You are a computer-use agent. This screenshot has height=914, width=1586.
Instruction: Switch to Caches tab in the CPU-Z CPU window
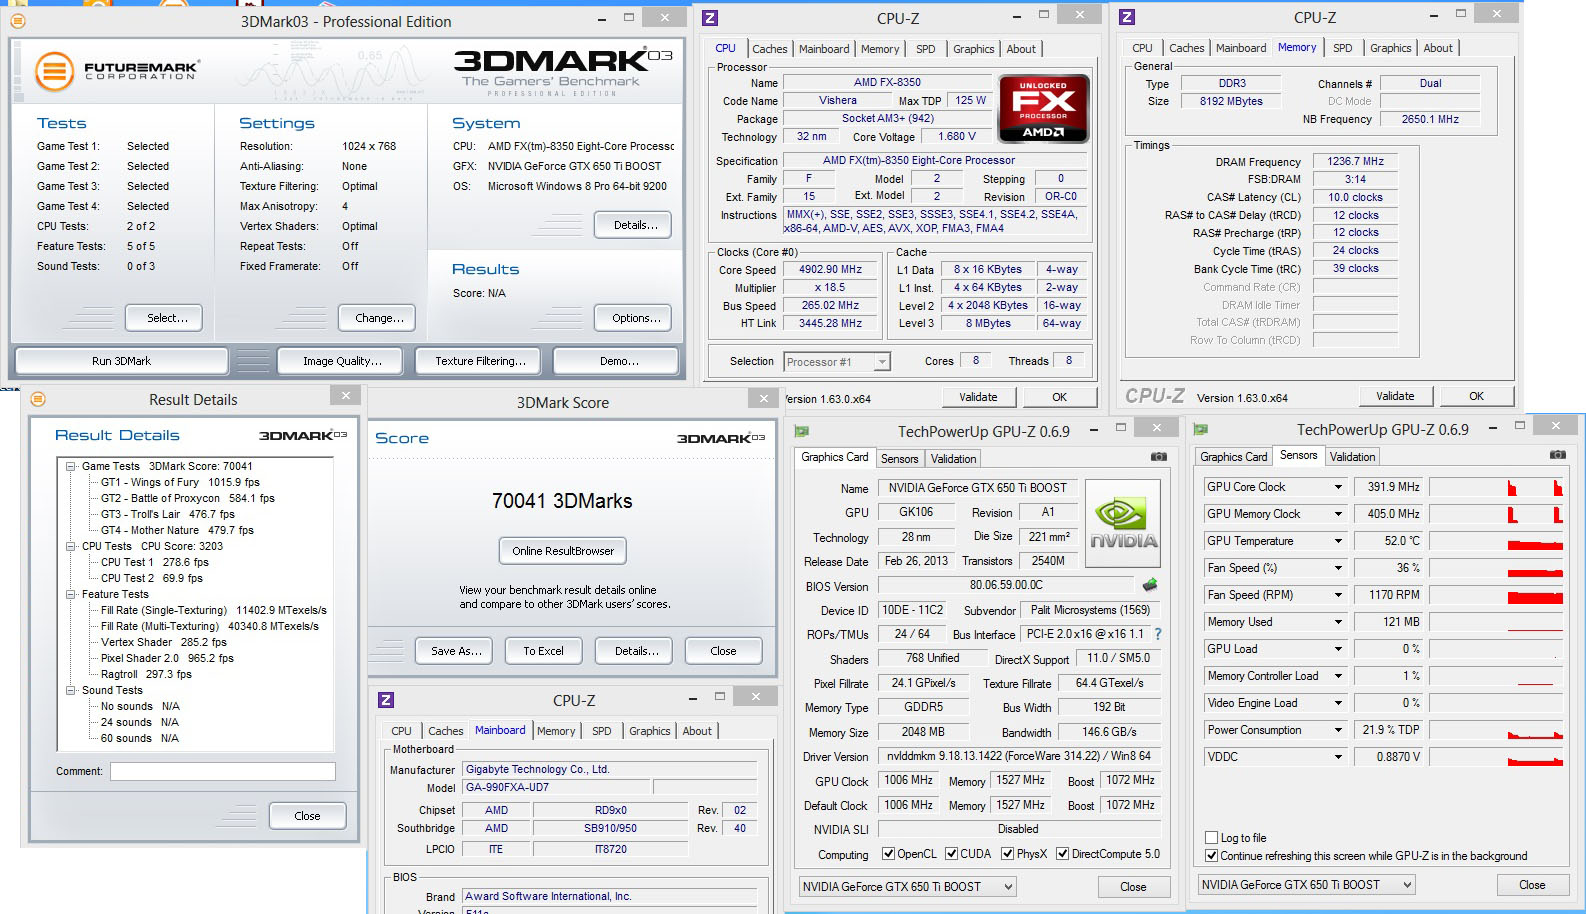[769, 49]
